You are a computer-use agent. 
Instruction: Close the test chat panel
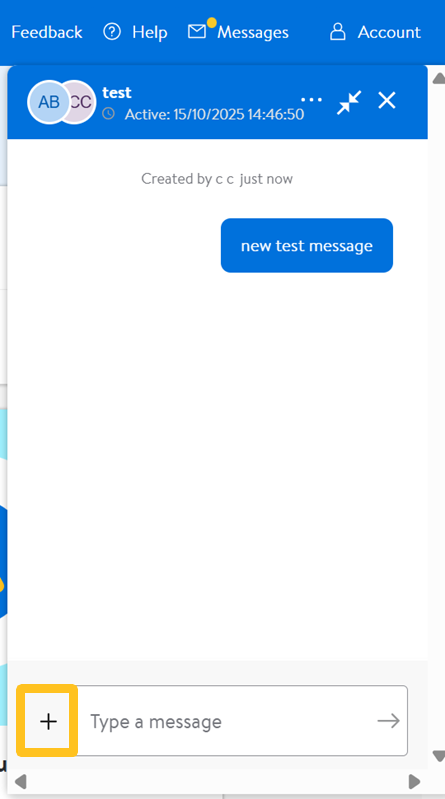point(387,100)
